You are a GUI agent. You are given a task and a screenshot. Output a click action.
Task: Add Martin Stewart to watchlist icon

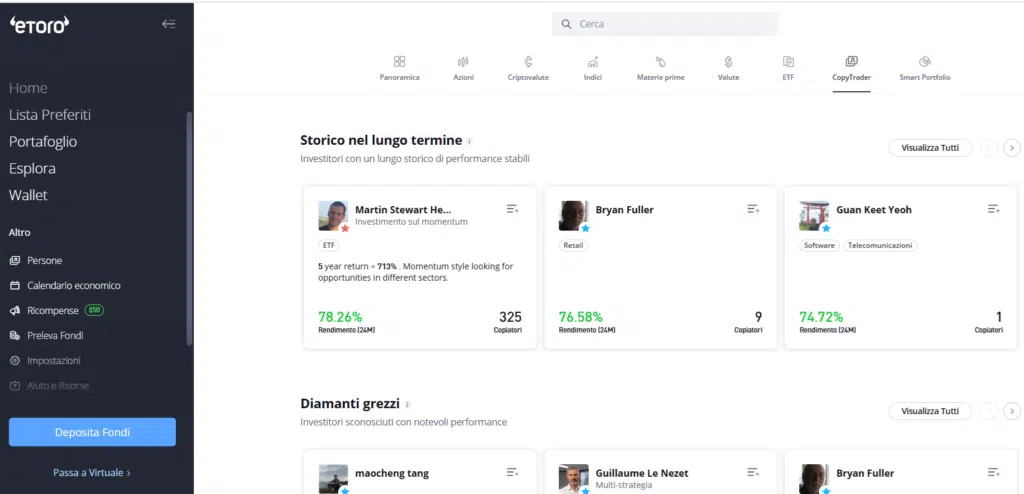pyautogui.click(x=513, y=209)
